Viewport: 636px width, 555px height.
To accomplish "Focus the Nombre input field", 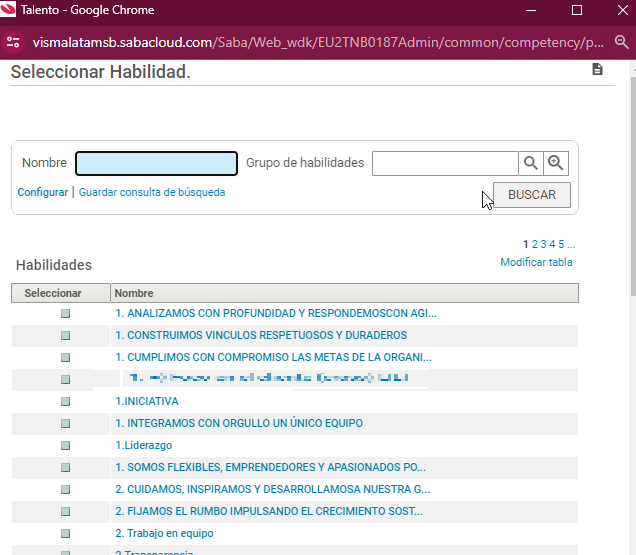I will (x=157, y=163).
